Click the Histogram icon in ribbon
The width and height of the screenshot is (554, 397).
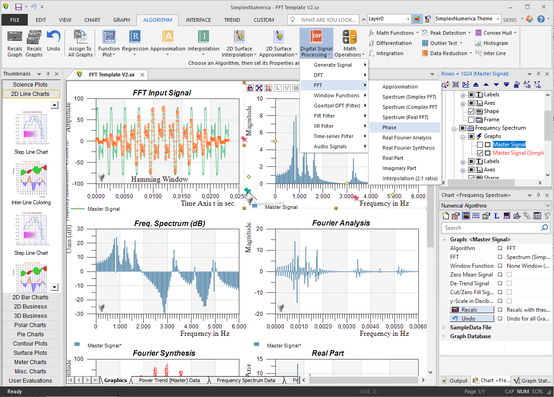(478, 43)
